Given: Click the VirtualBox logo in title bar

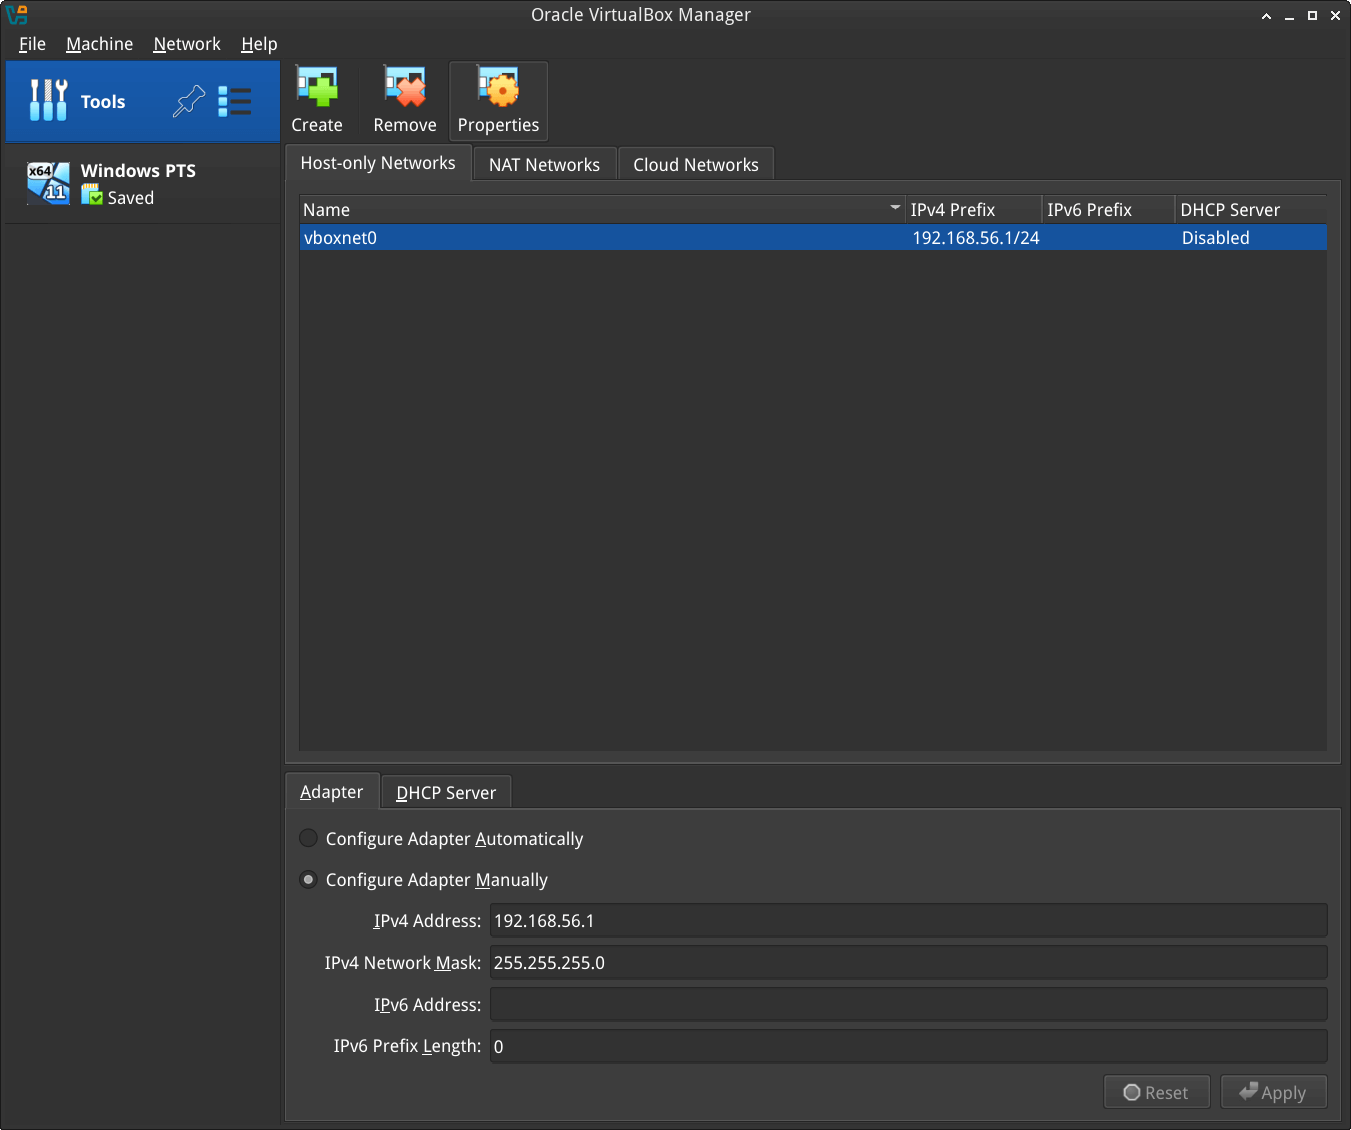Looking at the screenshot, I should click(x=16, y=15).
